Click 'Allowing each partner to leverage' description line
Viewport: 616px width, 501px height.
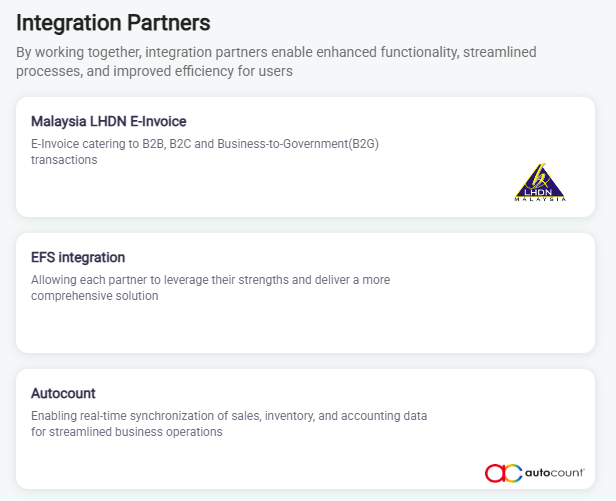point(210,280)
